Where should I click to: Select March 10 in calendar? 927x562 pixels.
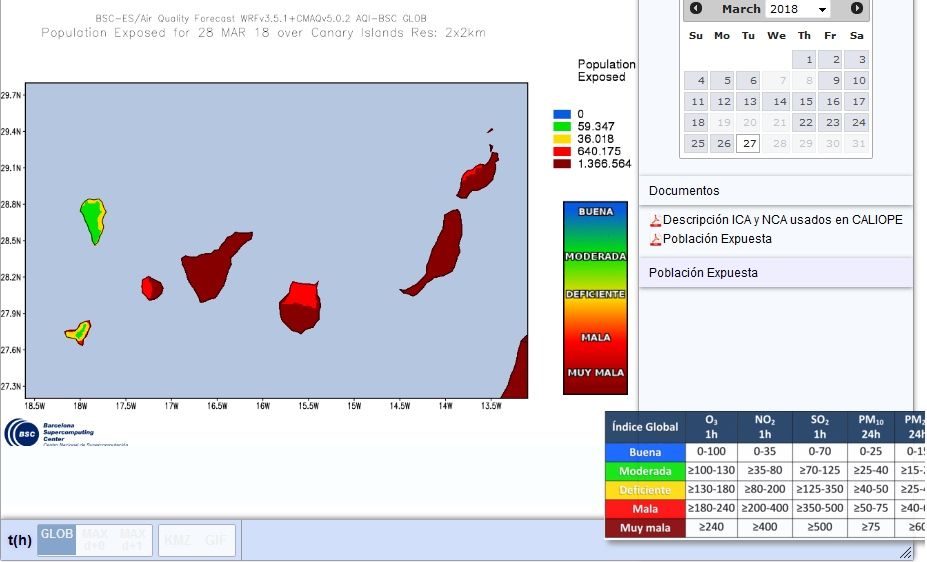pyautogui.click(x=856, y=80)
